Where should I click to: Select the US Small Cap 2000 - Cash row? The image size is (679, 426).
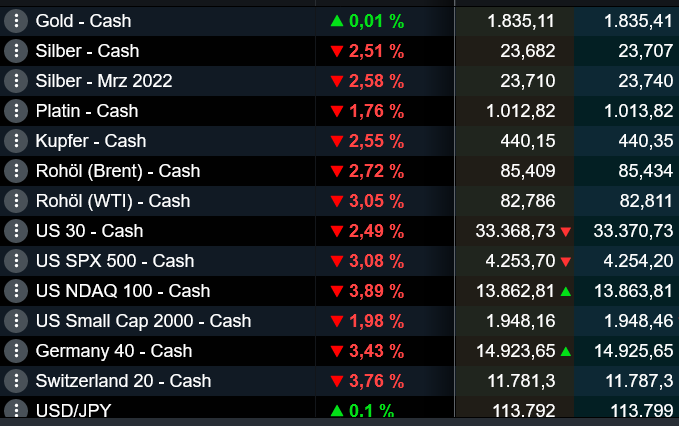(143, 321)
